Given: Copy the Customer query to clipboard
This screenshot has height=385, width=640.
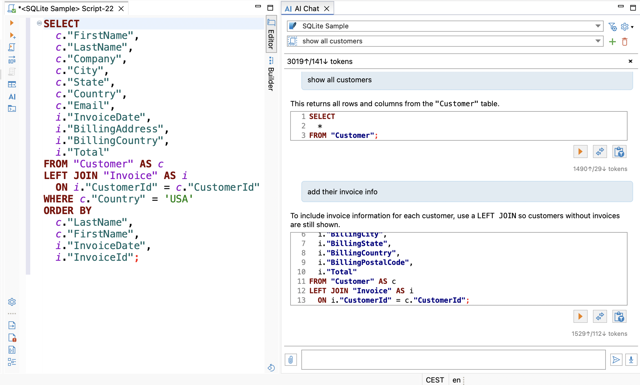Looking at the screenshot, I should [619, 152].
